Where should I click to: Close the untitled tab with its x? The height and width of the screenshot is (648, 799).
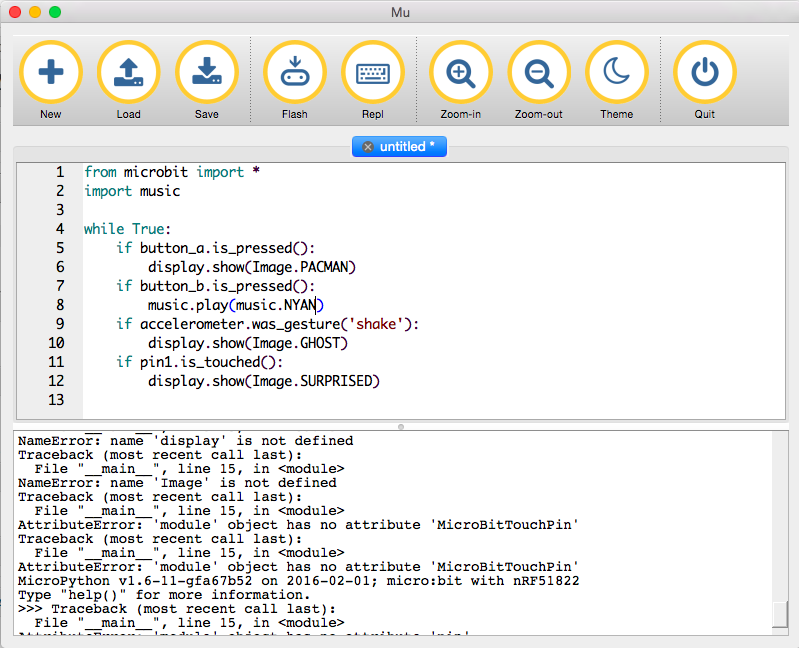pos(367,147)
